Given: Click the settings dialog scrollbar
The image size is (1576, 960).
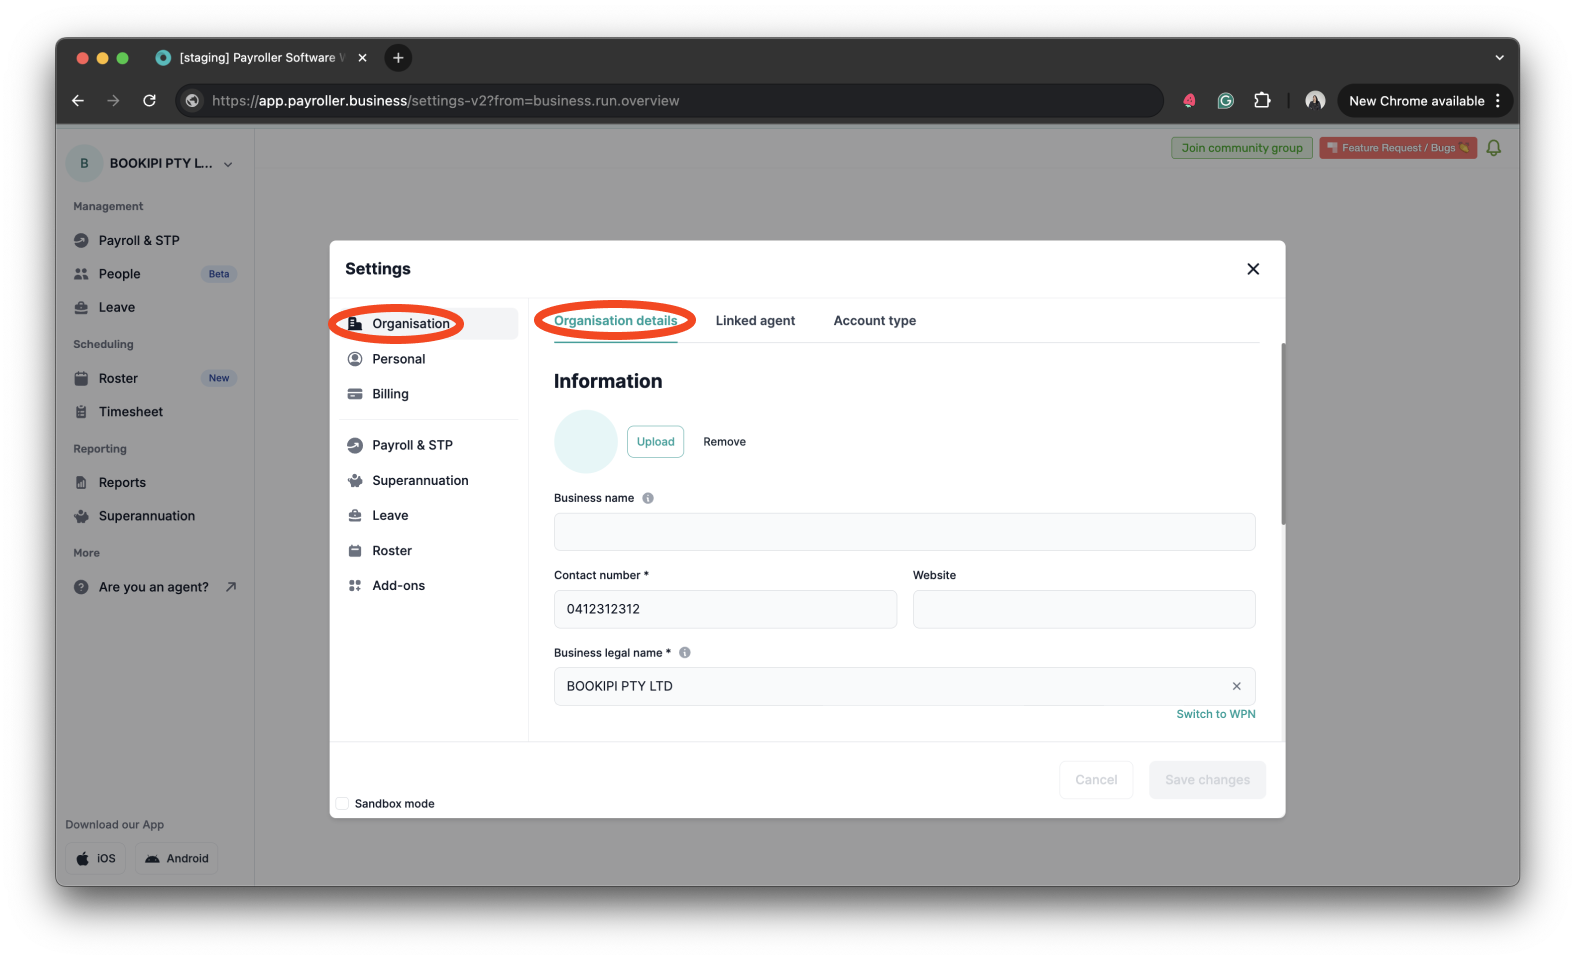Looking at the screenshot, I should point(1283,434).
